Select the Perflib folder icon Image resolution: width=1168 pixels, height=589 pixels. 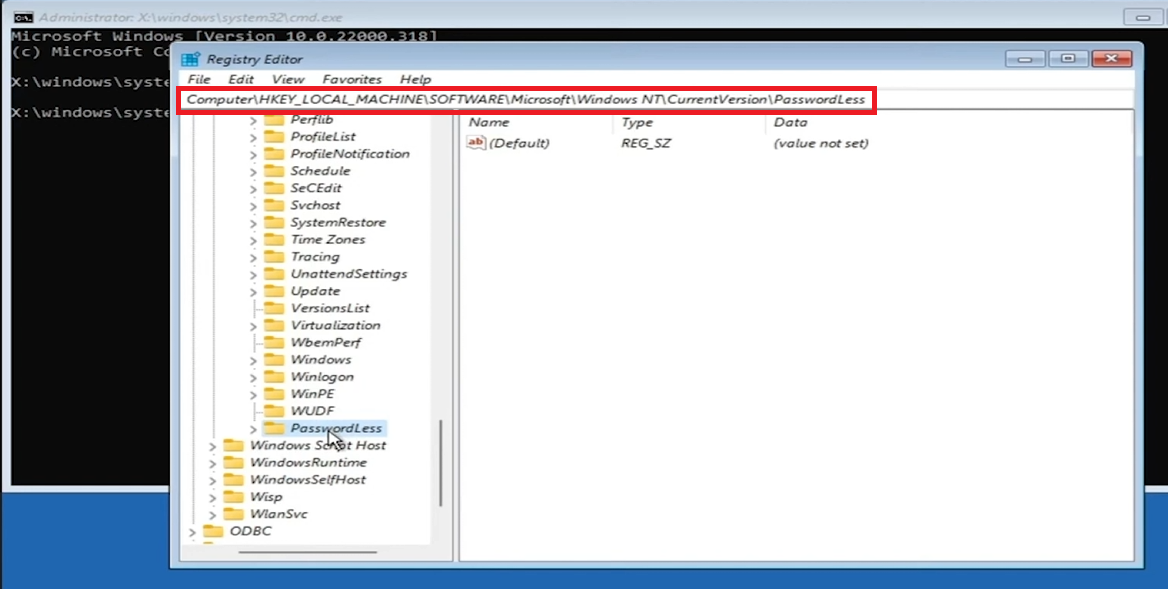275,120
